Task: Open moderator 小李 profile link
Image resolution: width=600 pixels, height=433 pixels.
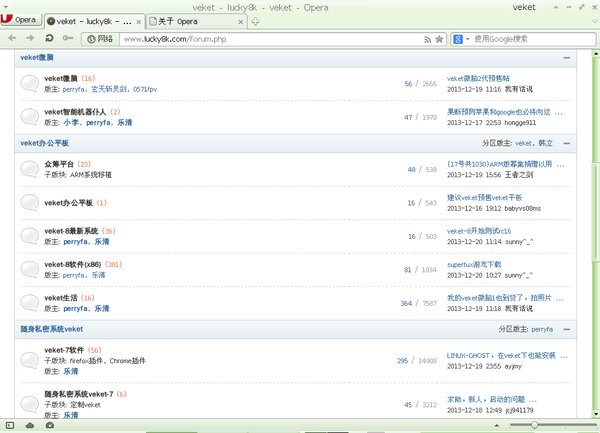Action: click(71, 122)
